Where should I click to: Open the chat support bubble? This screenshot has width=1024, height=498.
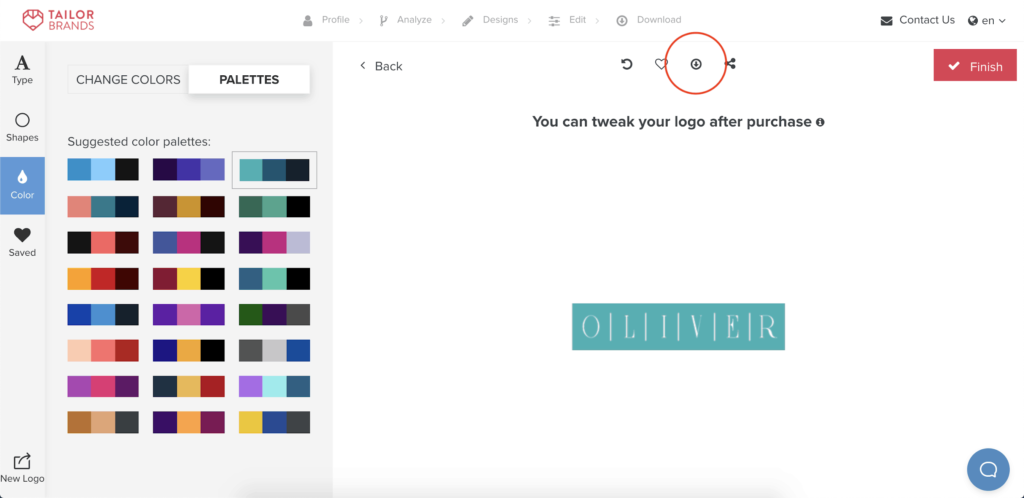[x=988, y=469]
